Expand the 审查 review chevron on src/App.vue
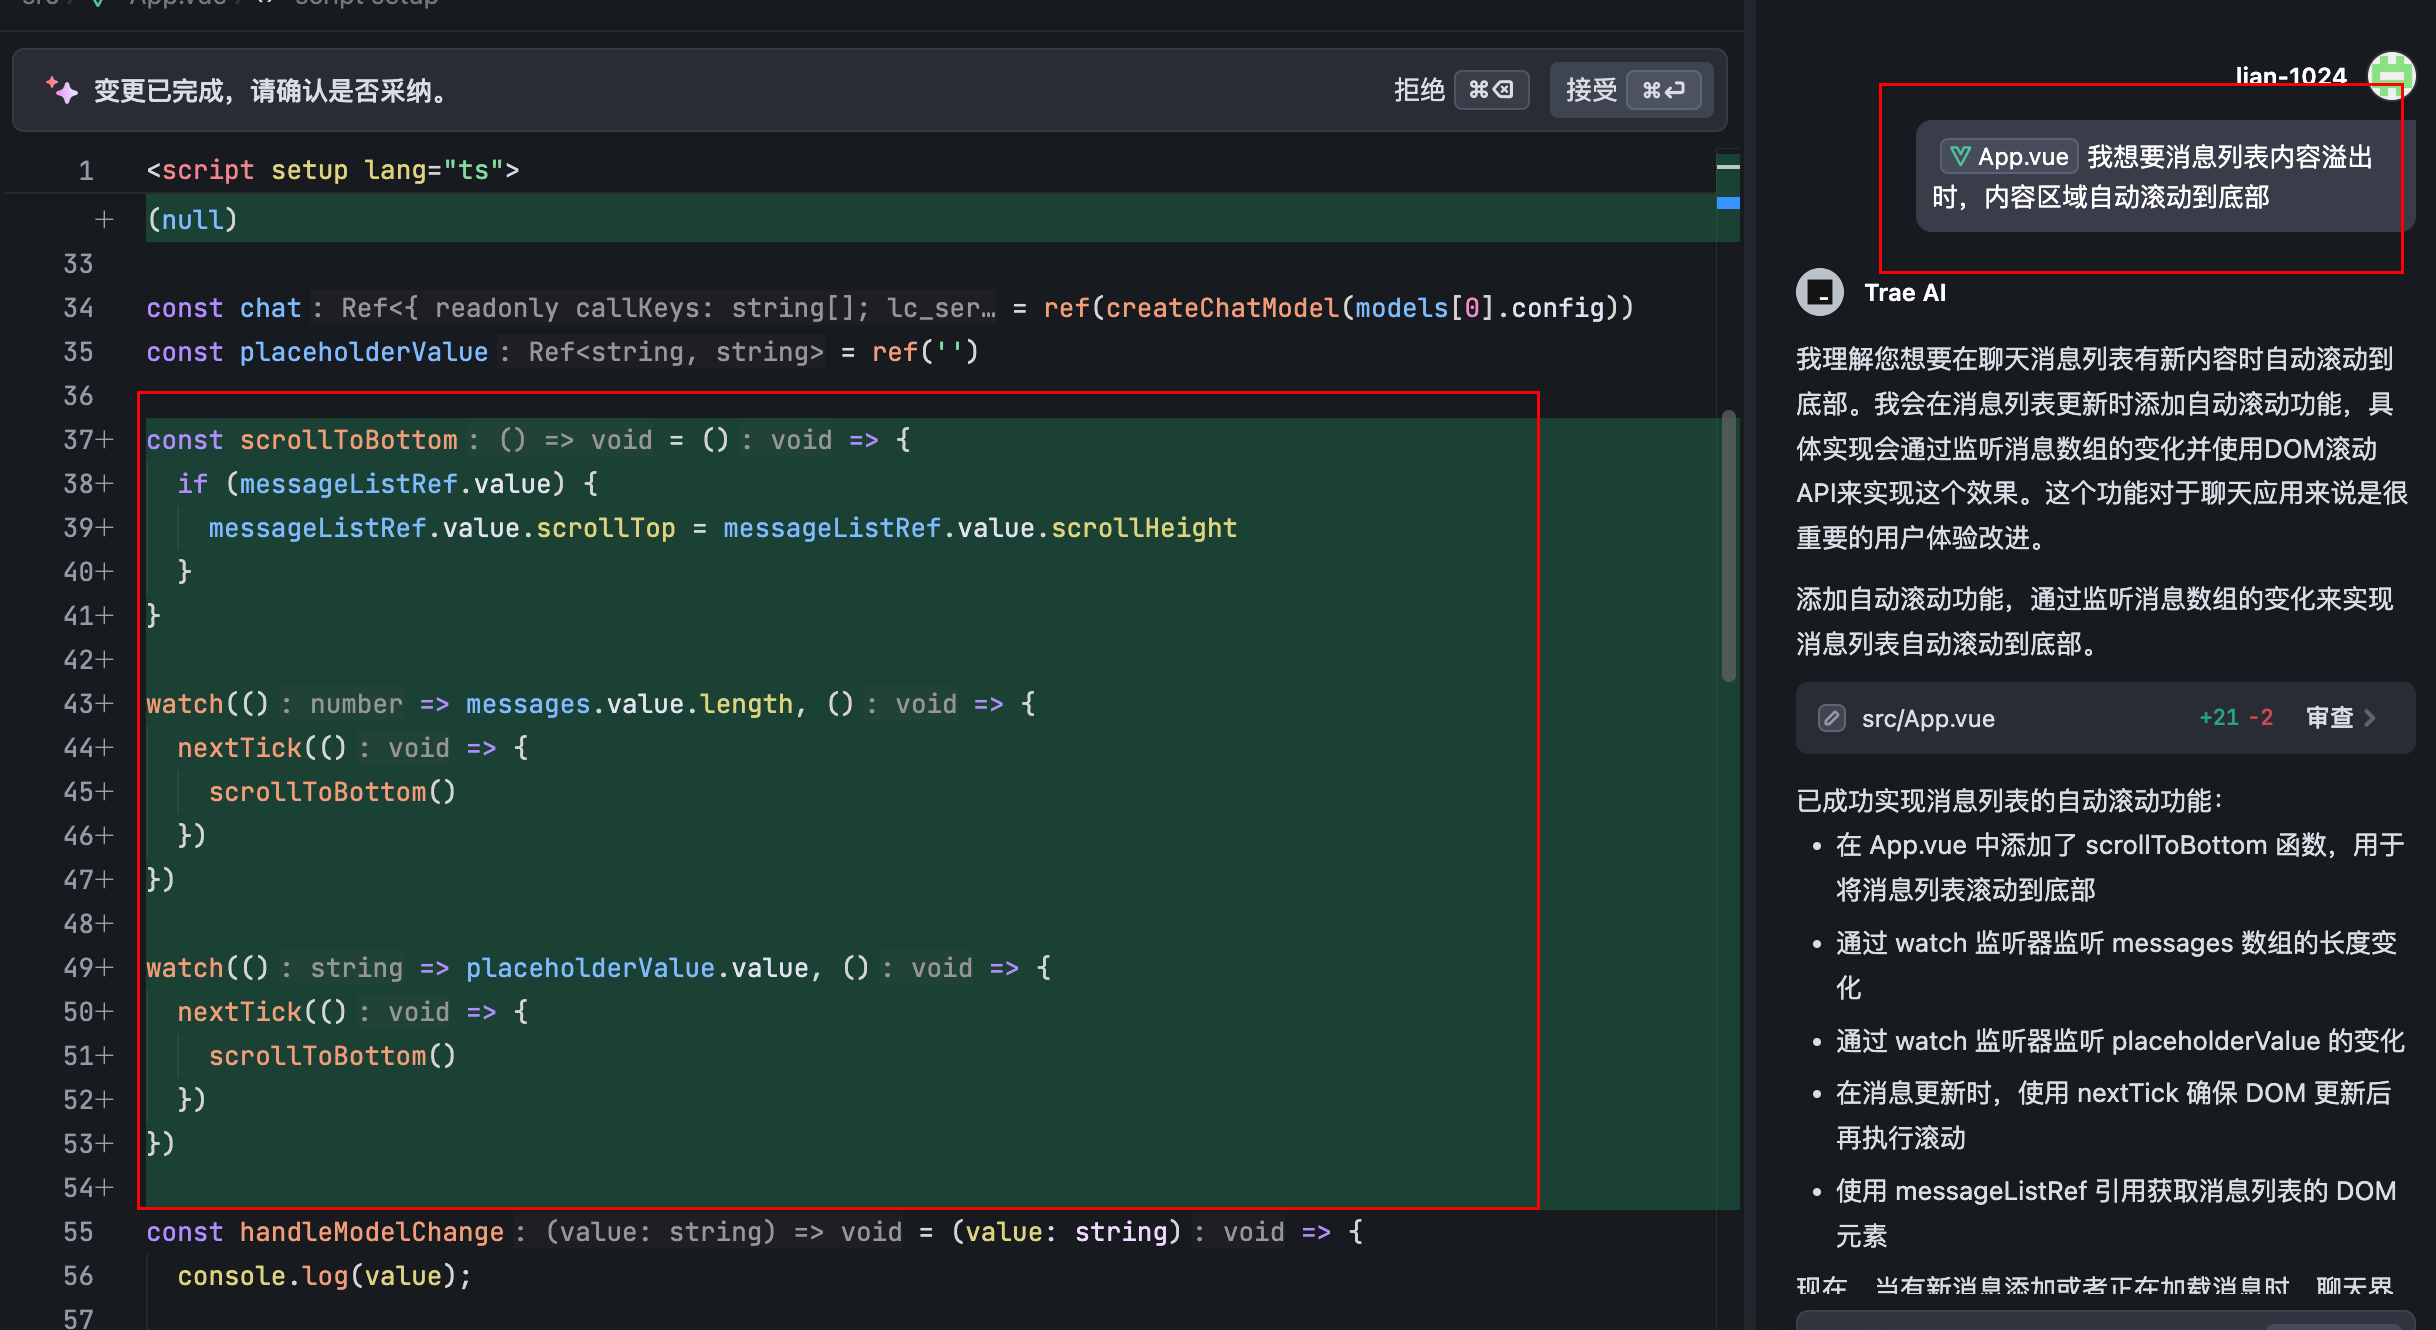Screen dimensions: 2436x1330 point(2370,717)
